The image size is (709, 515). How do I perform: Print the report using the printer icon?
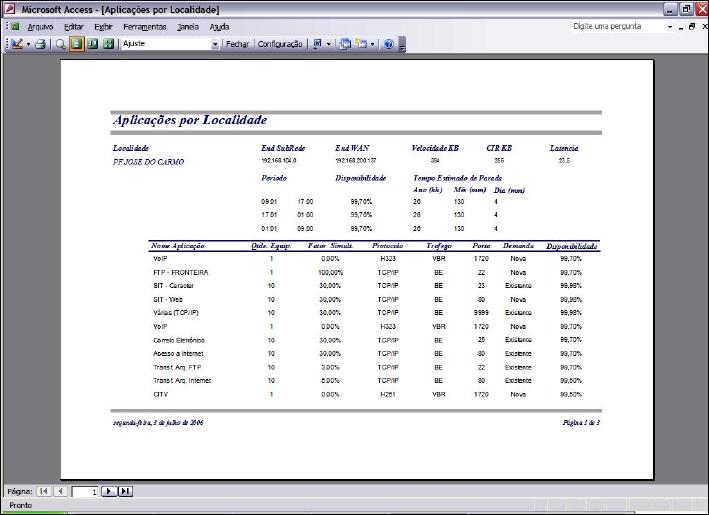[x=41, y=44]
